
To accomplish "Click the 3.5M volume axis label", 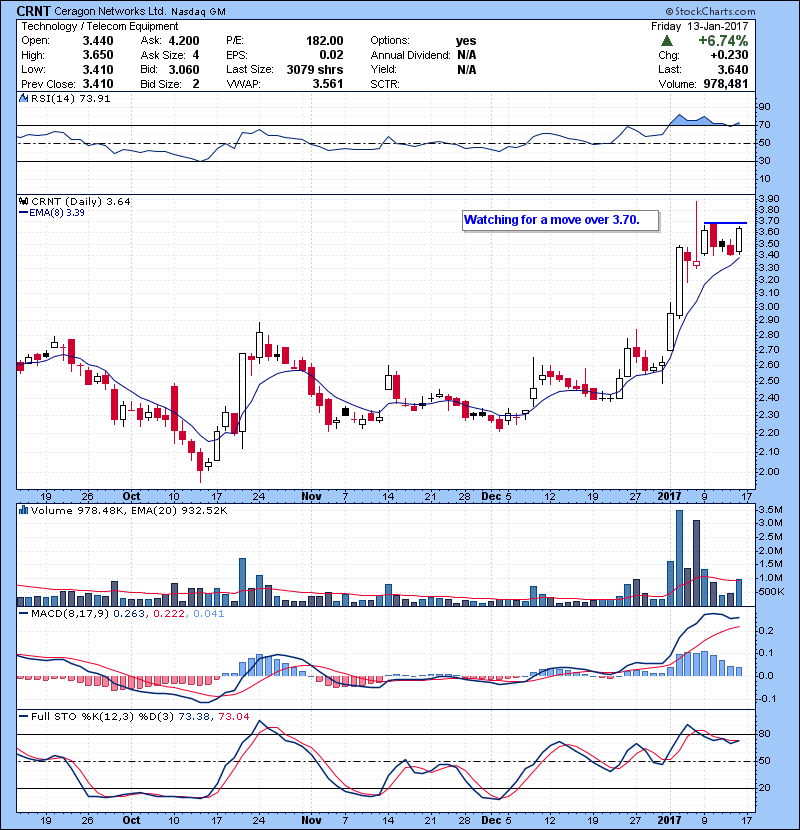I will pos(770,510).
